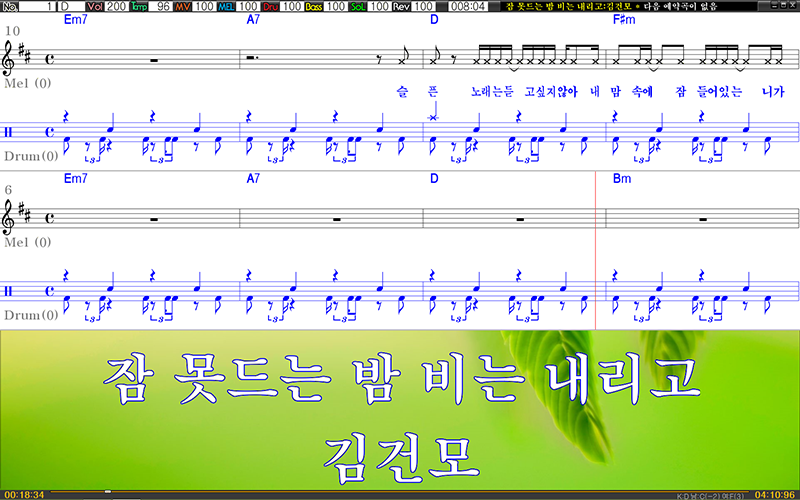The height and width of the screenshot is (500, 800).
Task: Set the Vol value field showing 200
Action: [116, 6]
